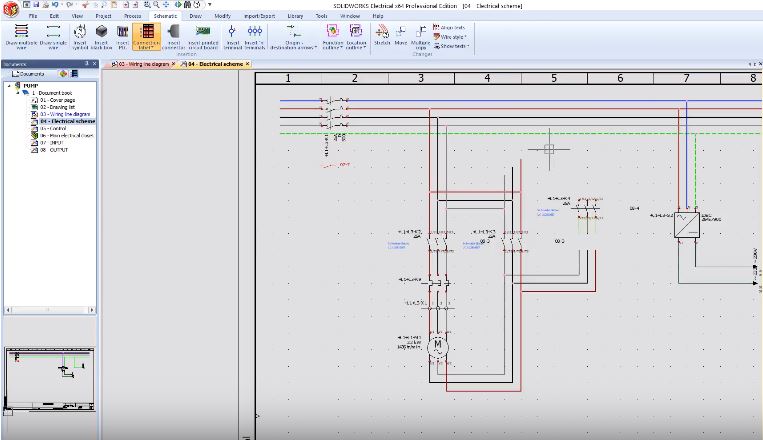Select 05 - Control in document tree
This screenshot has width=763, height=440.
pyautogui.click(x=53, y=128)
